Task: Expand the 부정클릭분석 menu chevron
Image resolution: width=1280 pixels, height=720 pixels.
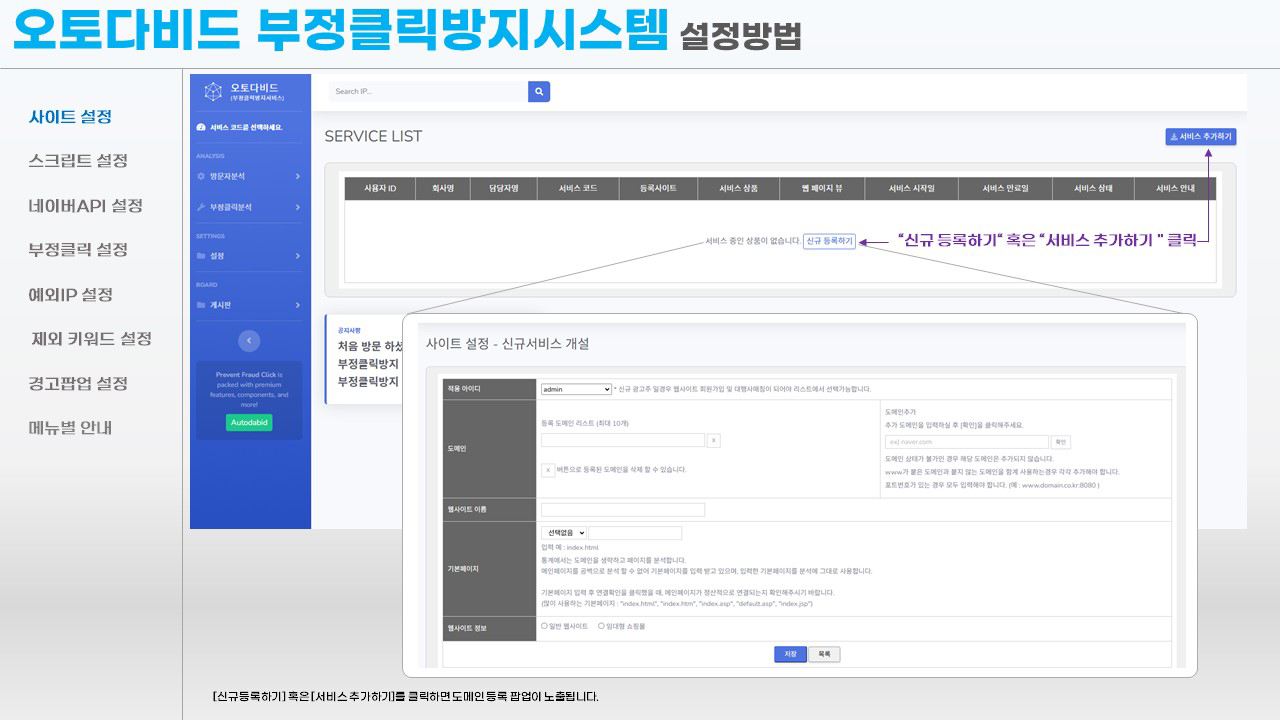Action: click(297, 207)
